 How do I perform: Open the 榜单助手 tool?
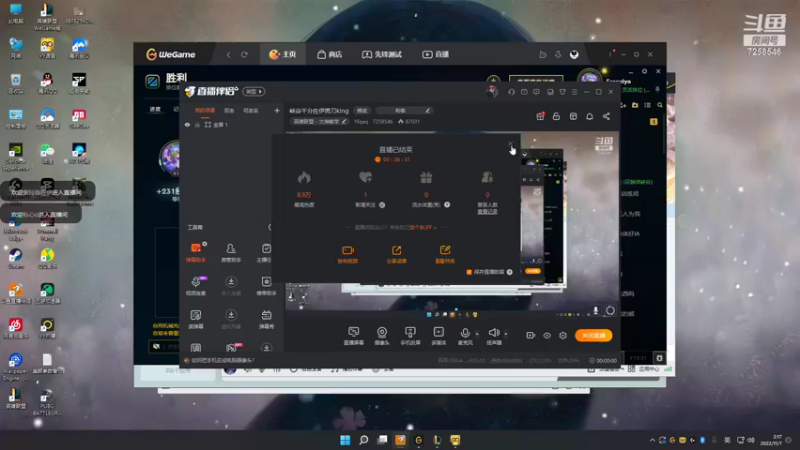coord(266,286)
